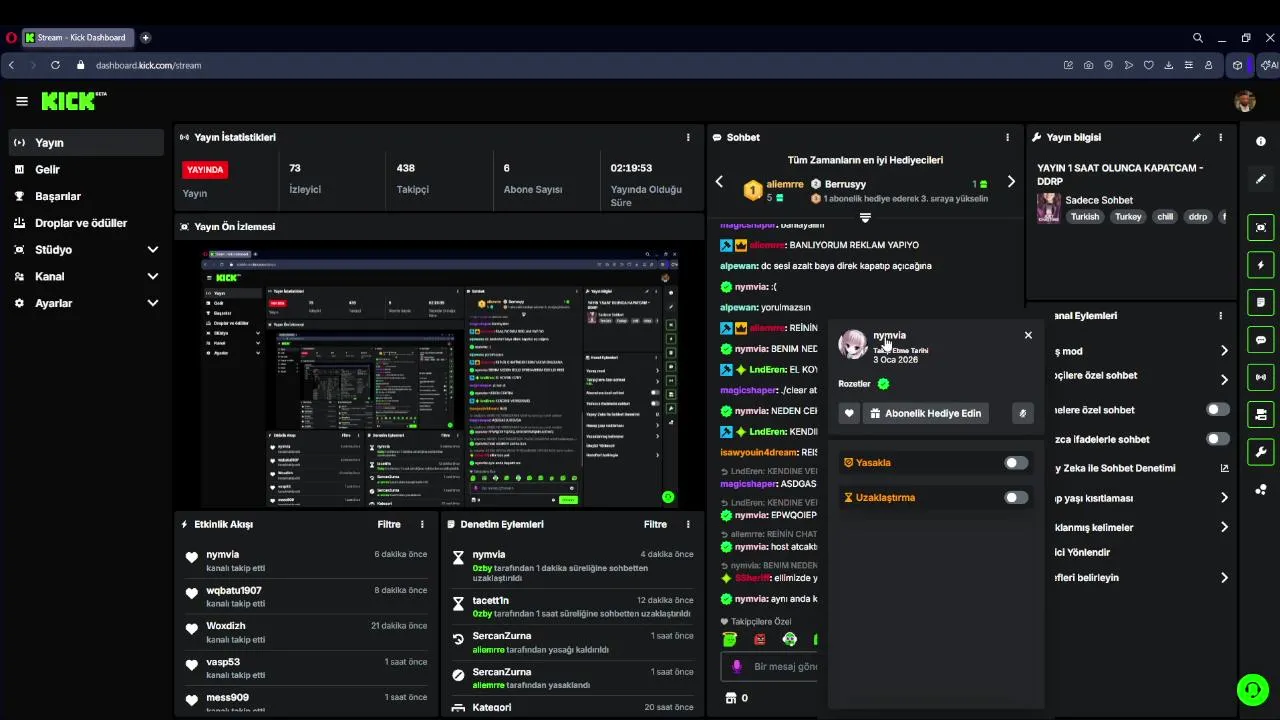Click Filtre in the Etkinlik Akışı panel
The height and width of the screenshot is (720, 1280).
click(389, 524)
